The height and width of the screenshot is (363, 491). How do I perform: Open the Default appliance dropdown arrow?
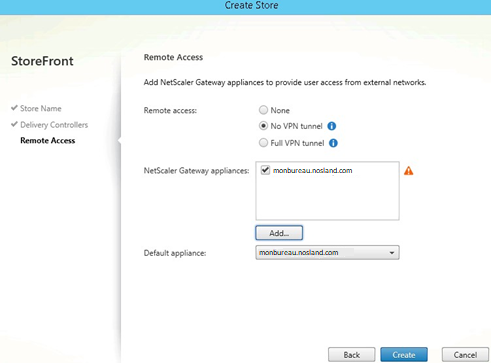pyautogui.click(x=392, y=253)
